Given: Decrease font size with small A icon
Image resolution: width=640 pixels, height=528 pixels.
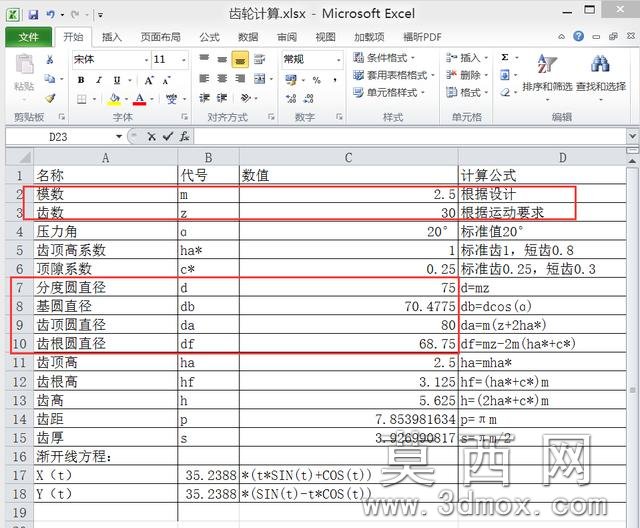Looking at the screenshot, I should [166, 81].
